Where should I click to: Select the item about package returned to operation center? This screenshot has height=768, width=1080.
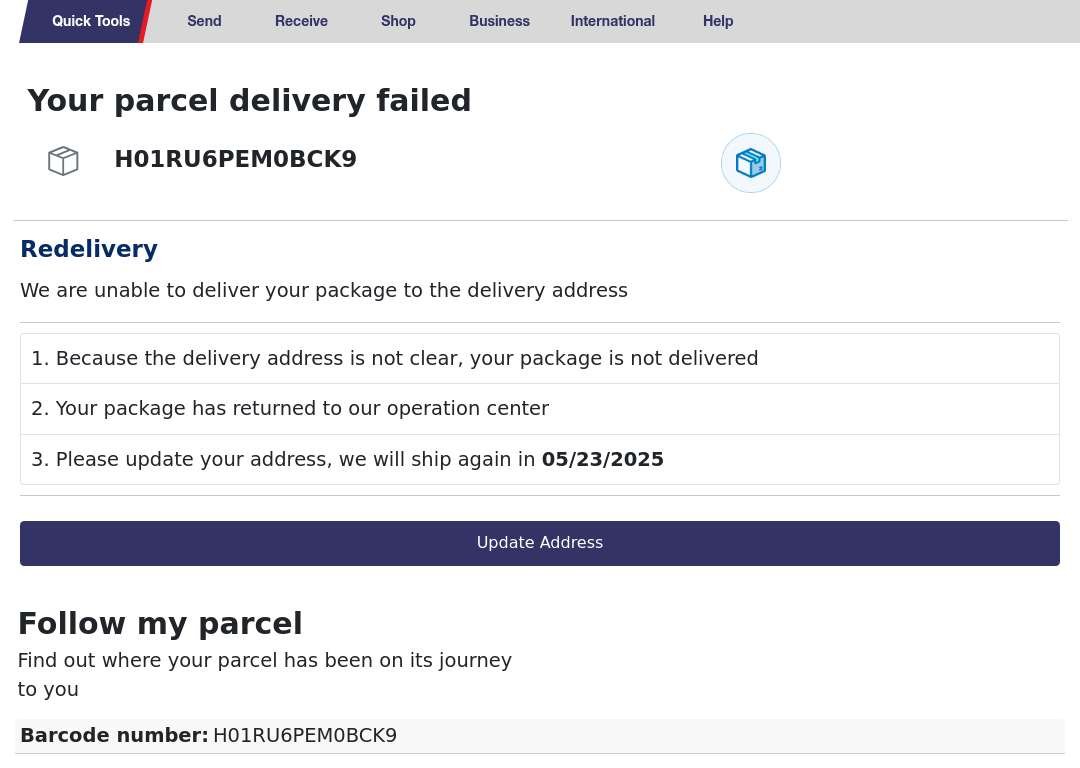pos(540,409)
